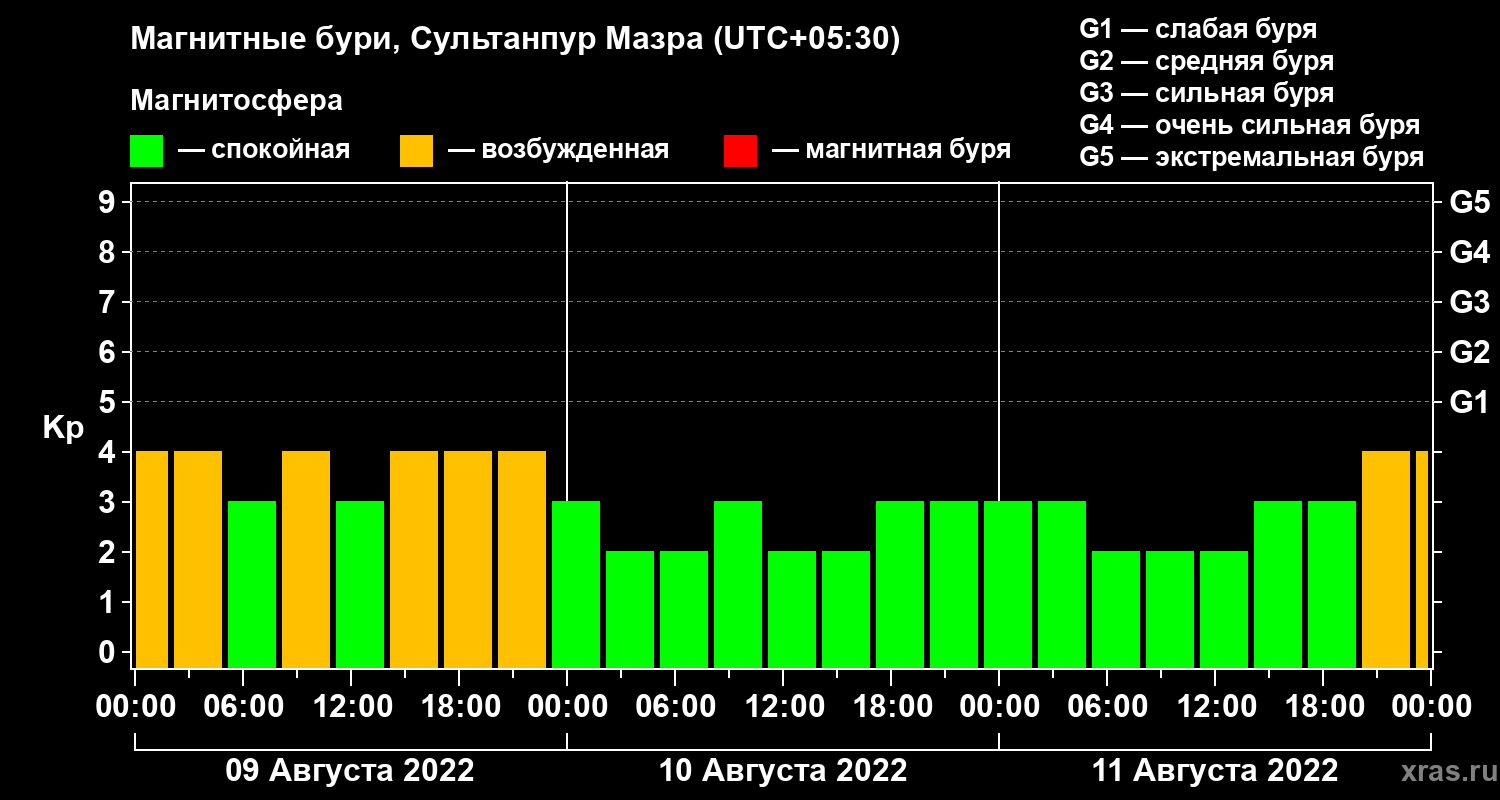Click the 'G5 — экстремальная буря' legend line
Image resolution: width=1500 pixels, height=800 pixels.
(x=1252, y=157)
